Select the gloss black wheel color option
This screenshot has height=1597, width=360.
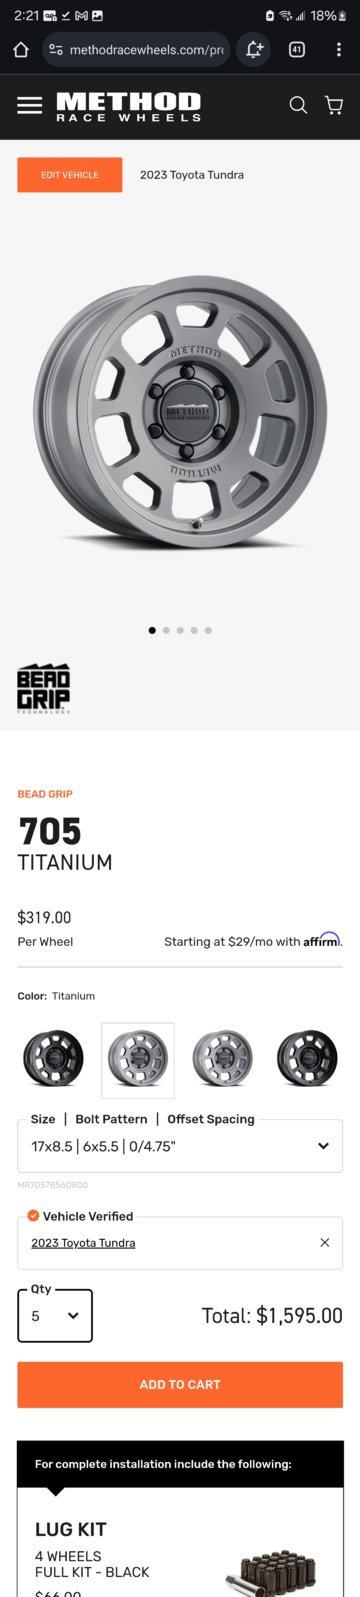tap(307, 1060)
